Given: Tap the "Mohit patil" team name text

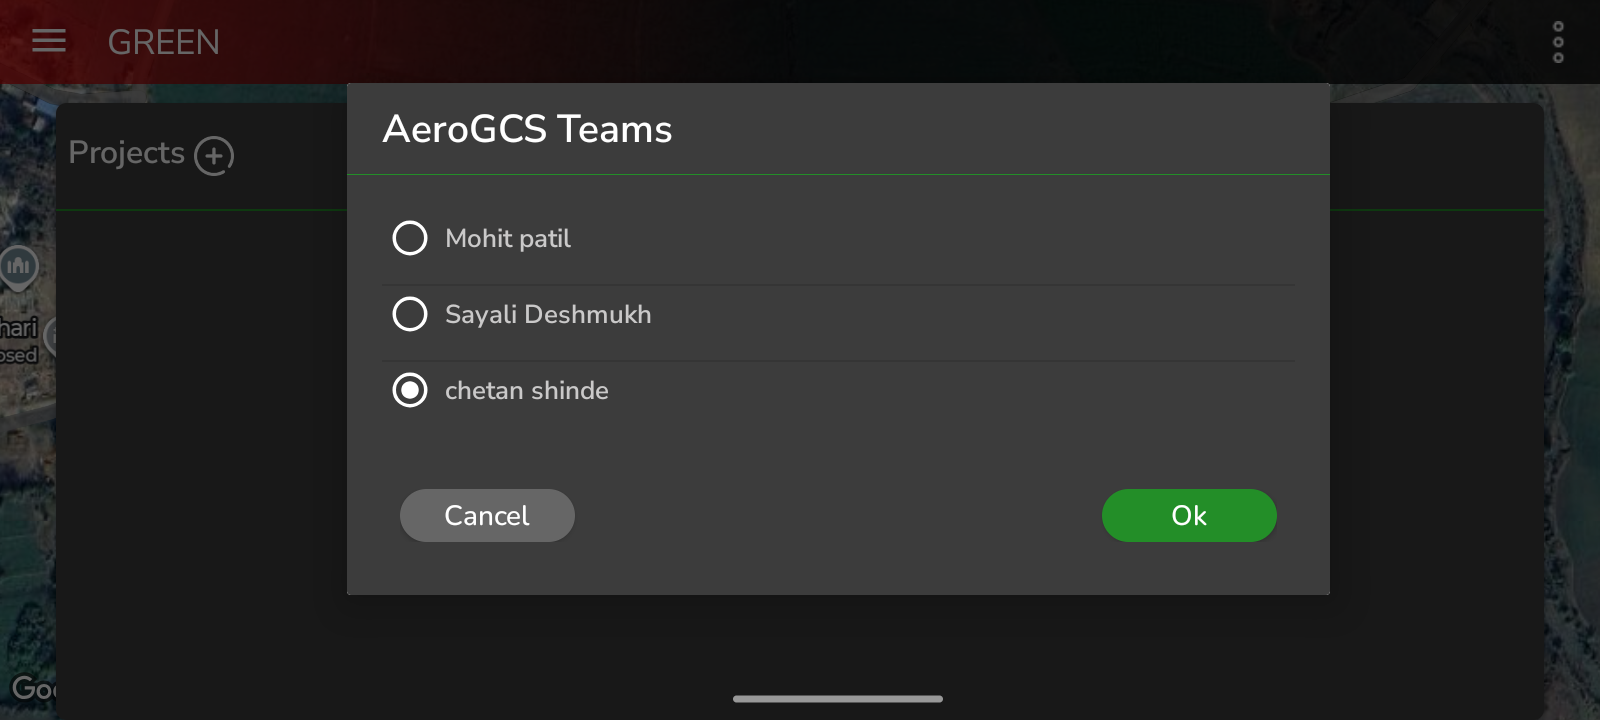Looking at the screenshot, I should pyautogui.click(x=508, y=238).
